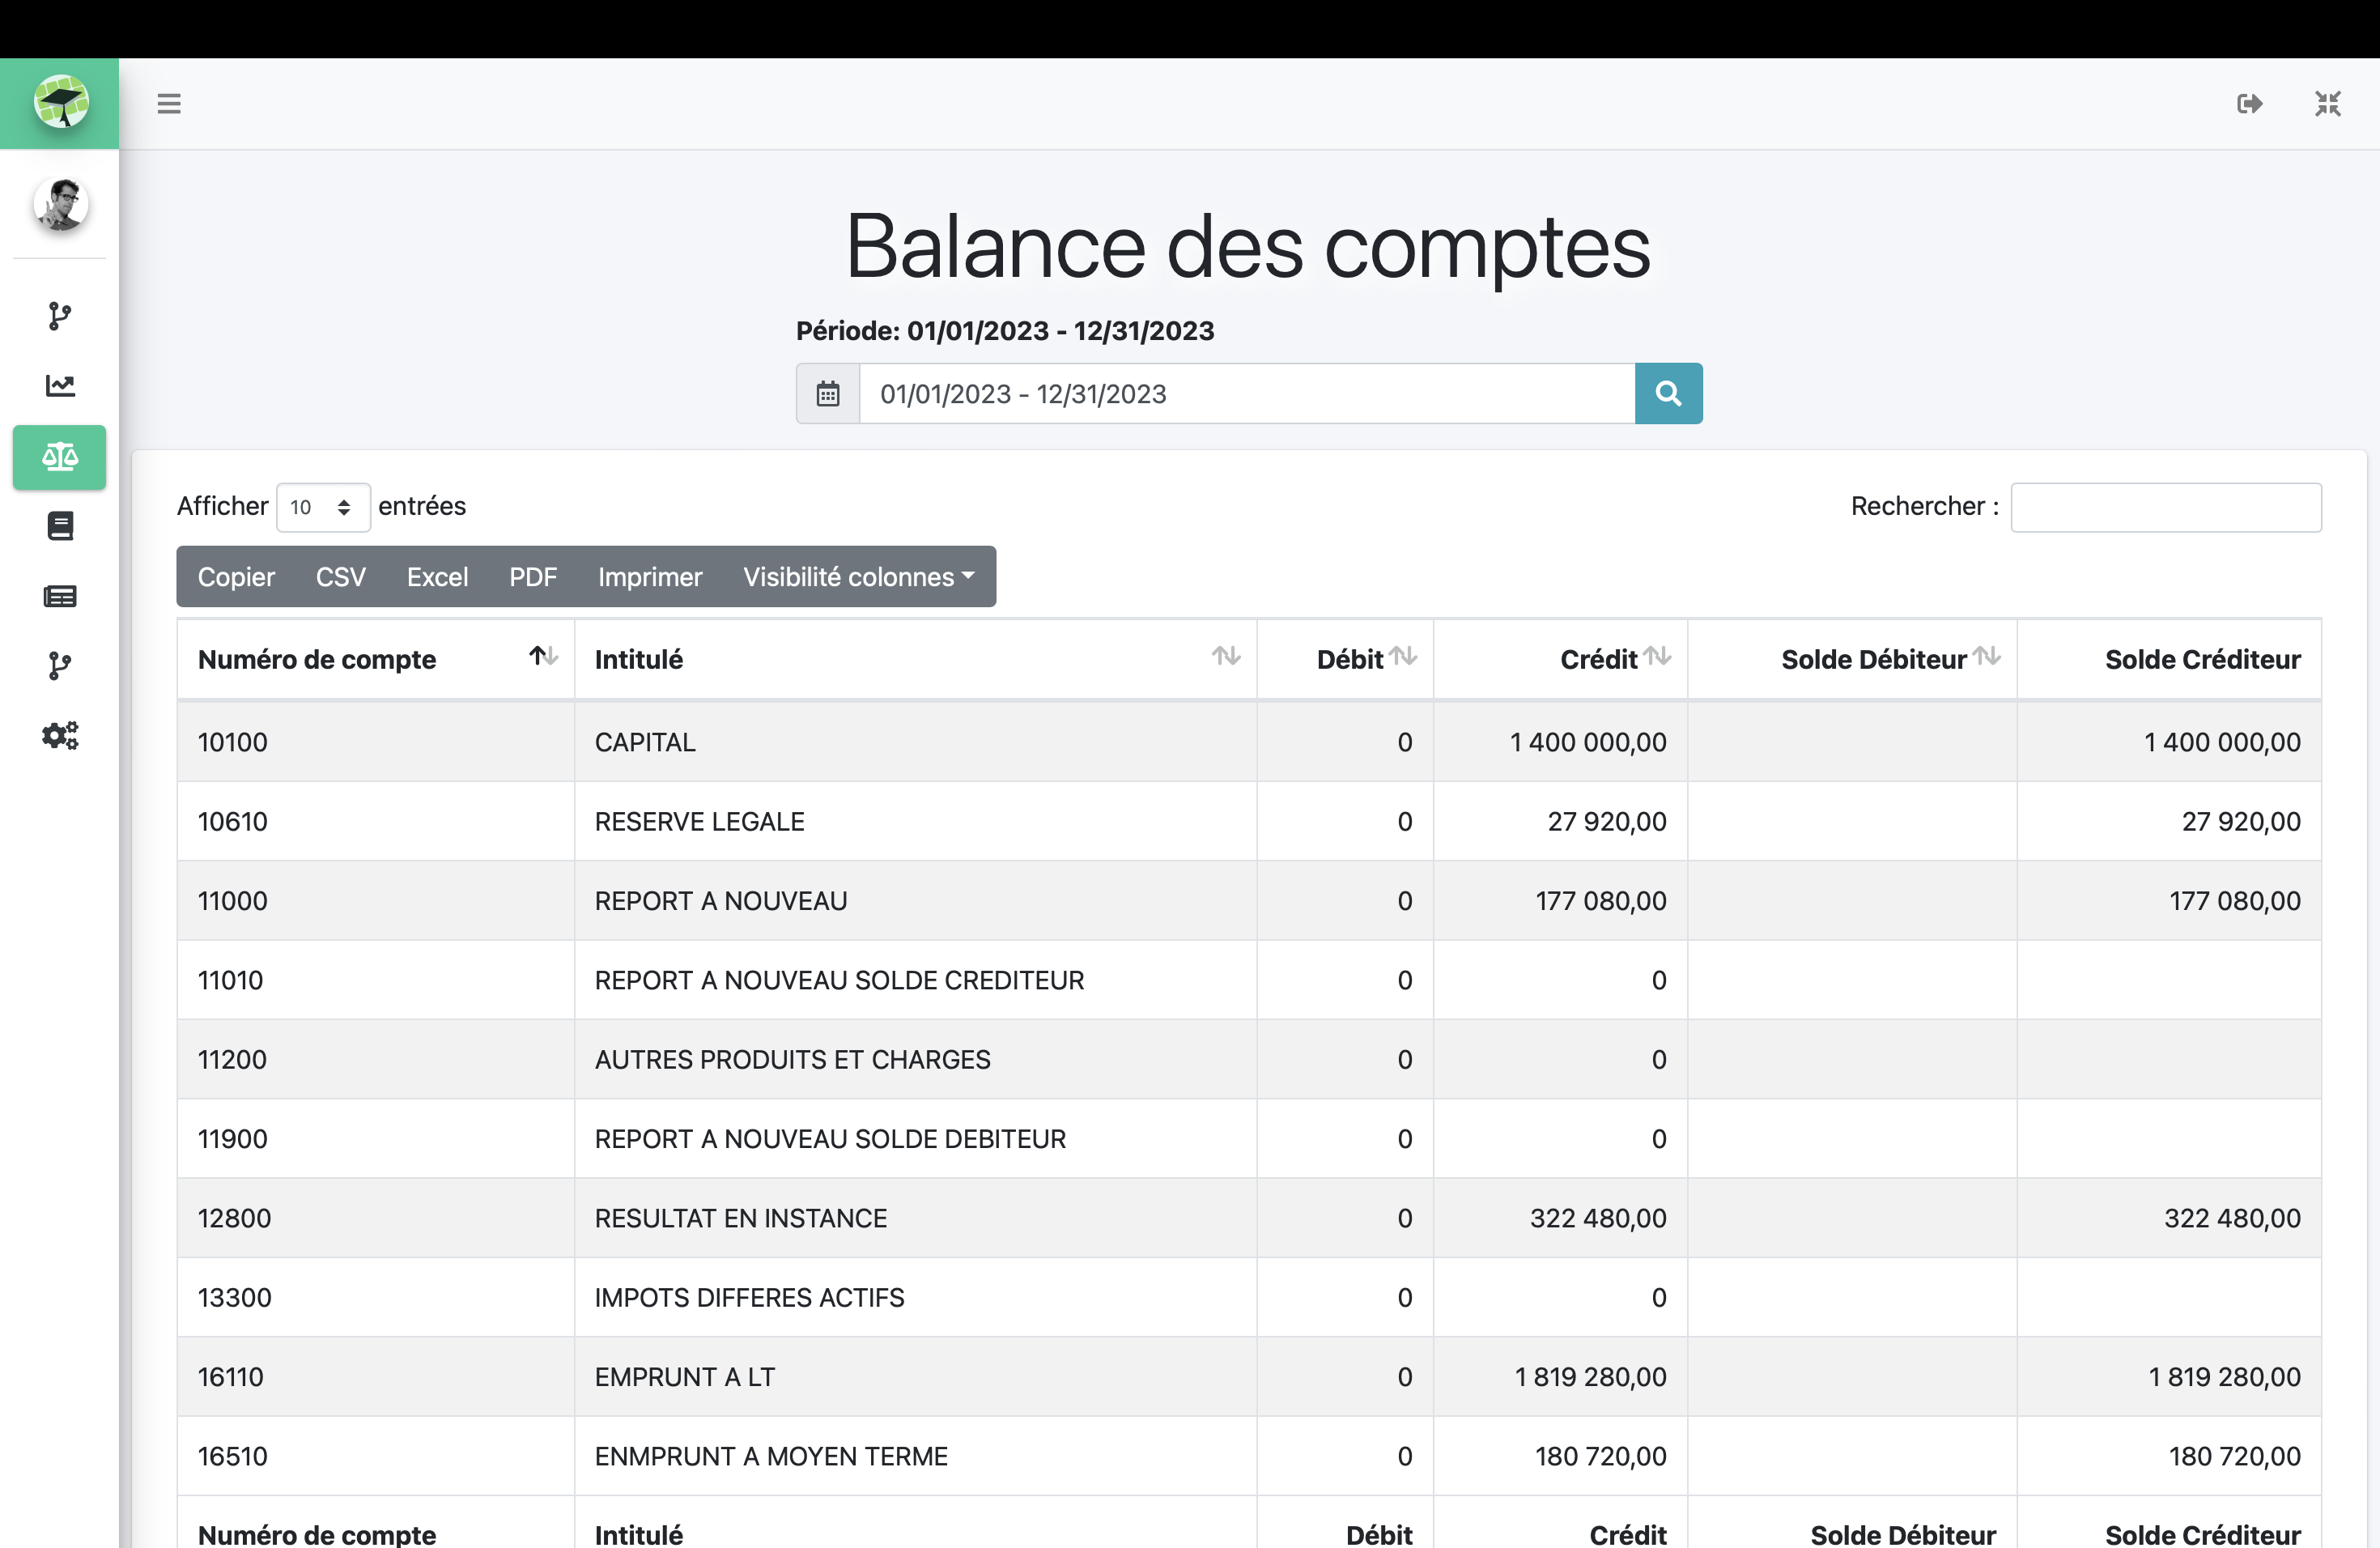Click the Rechercher input field
This screenshot has height=1548, width=2380.
[2165, 507]
